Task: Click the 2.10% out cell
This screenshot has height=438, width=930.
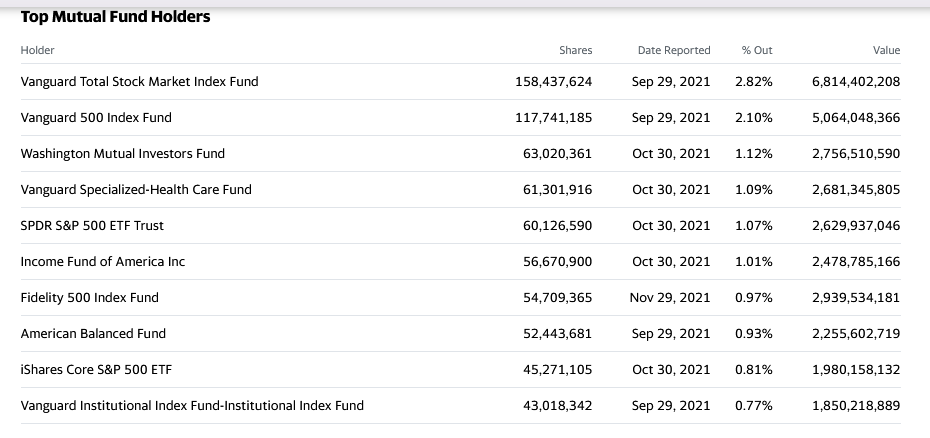Action: (754, 118)
